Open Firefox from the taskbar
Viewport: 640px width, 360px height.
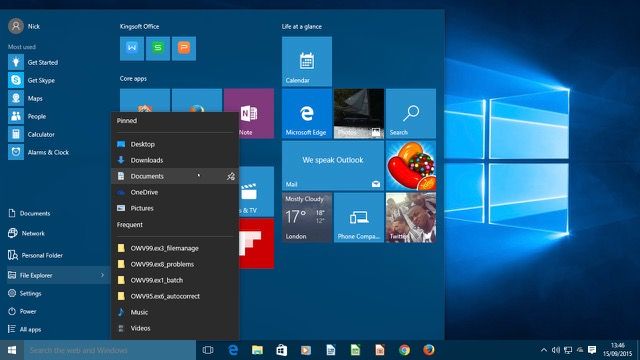pyautogui.click(x=429, y=350)
